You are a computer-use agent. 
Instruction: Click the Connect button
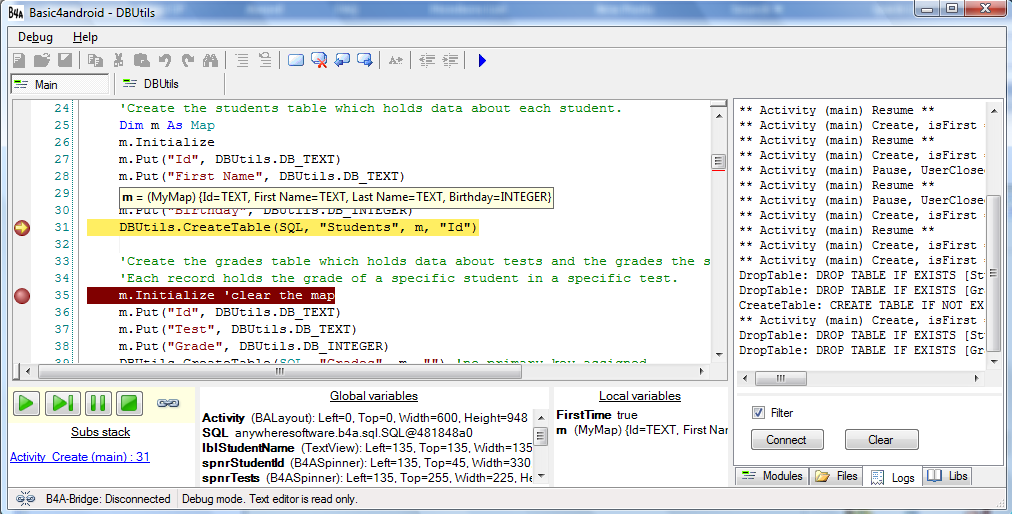pos(786,440)
